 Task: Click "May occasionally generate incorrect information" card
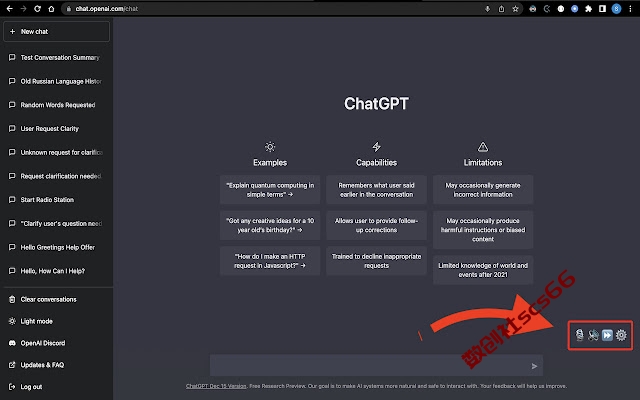(x=483, y=190)
